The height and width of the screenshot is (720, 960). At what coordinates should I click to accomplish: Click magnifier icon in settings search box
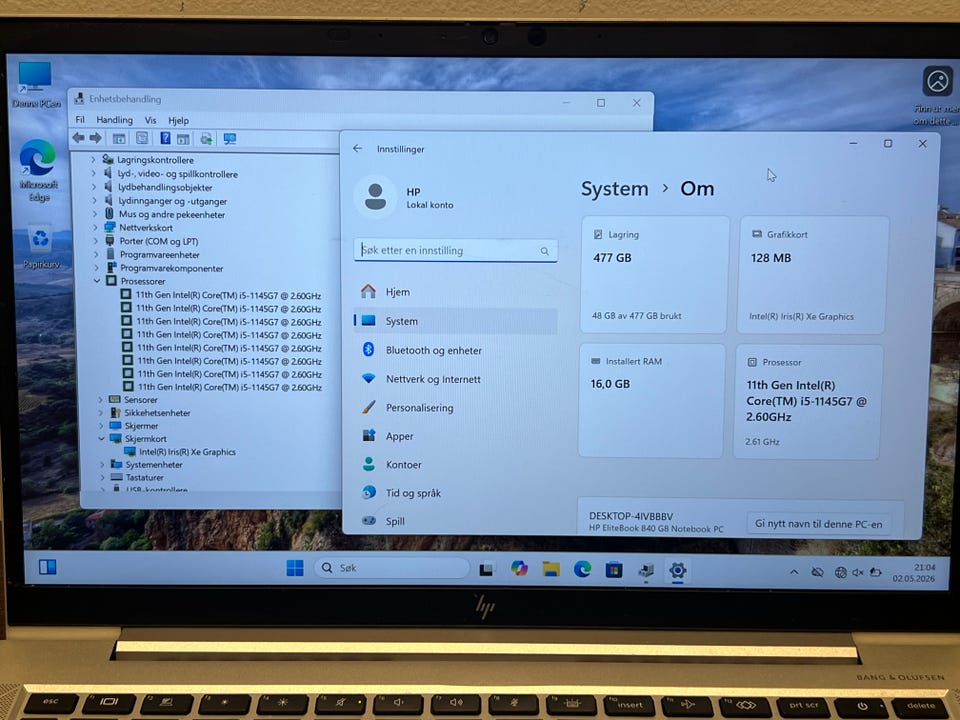(544, 251)
